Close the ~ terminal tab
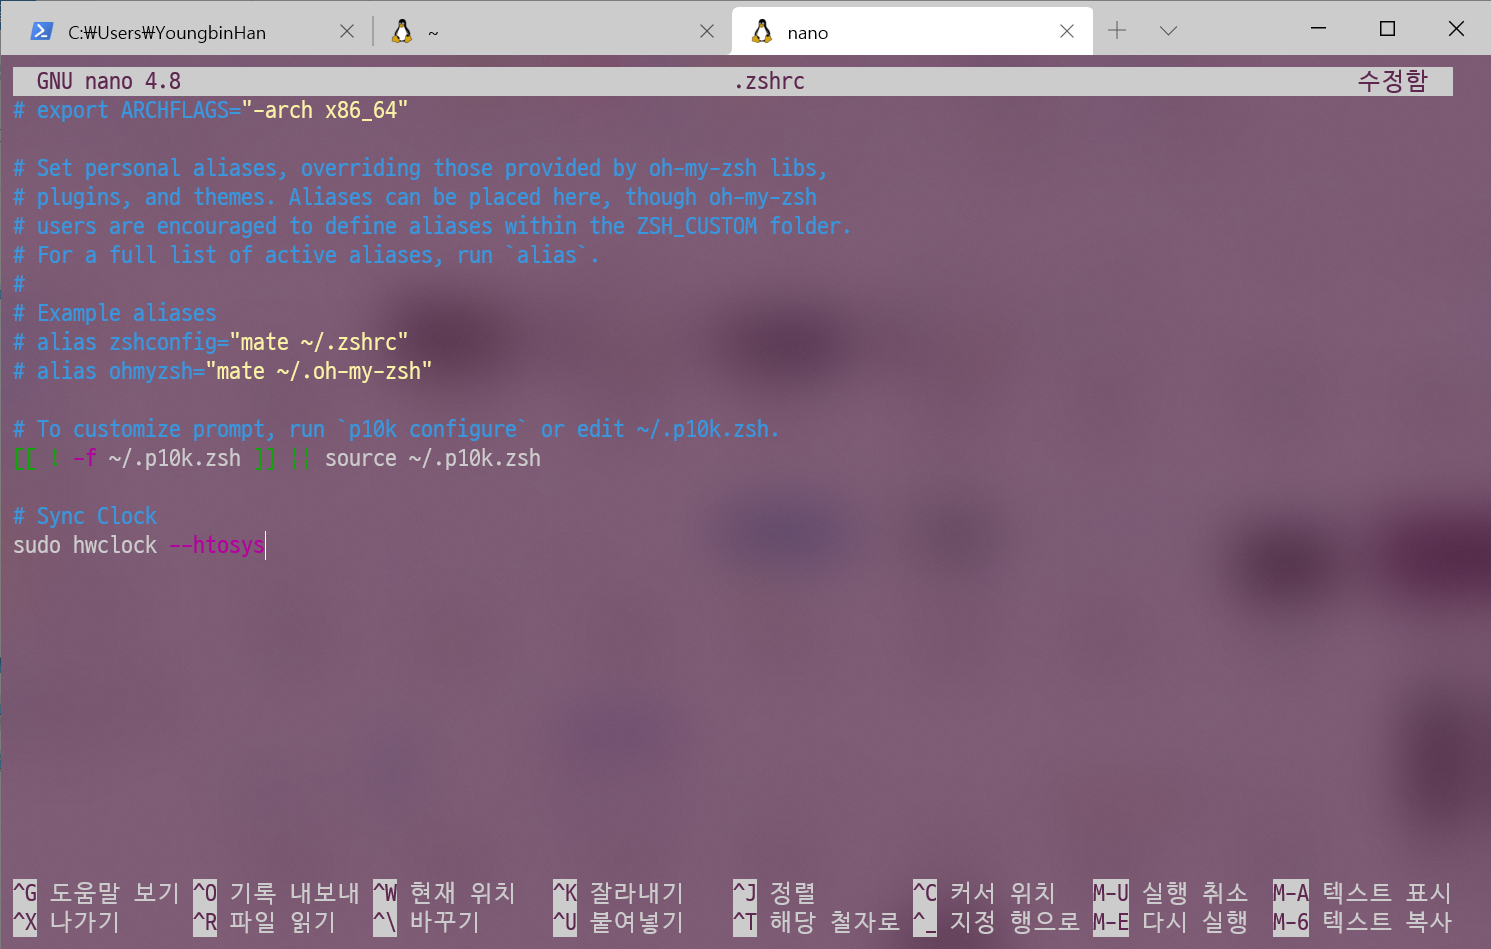Screen dimensions: 1491x949 coord(707,32)
